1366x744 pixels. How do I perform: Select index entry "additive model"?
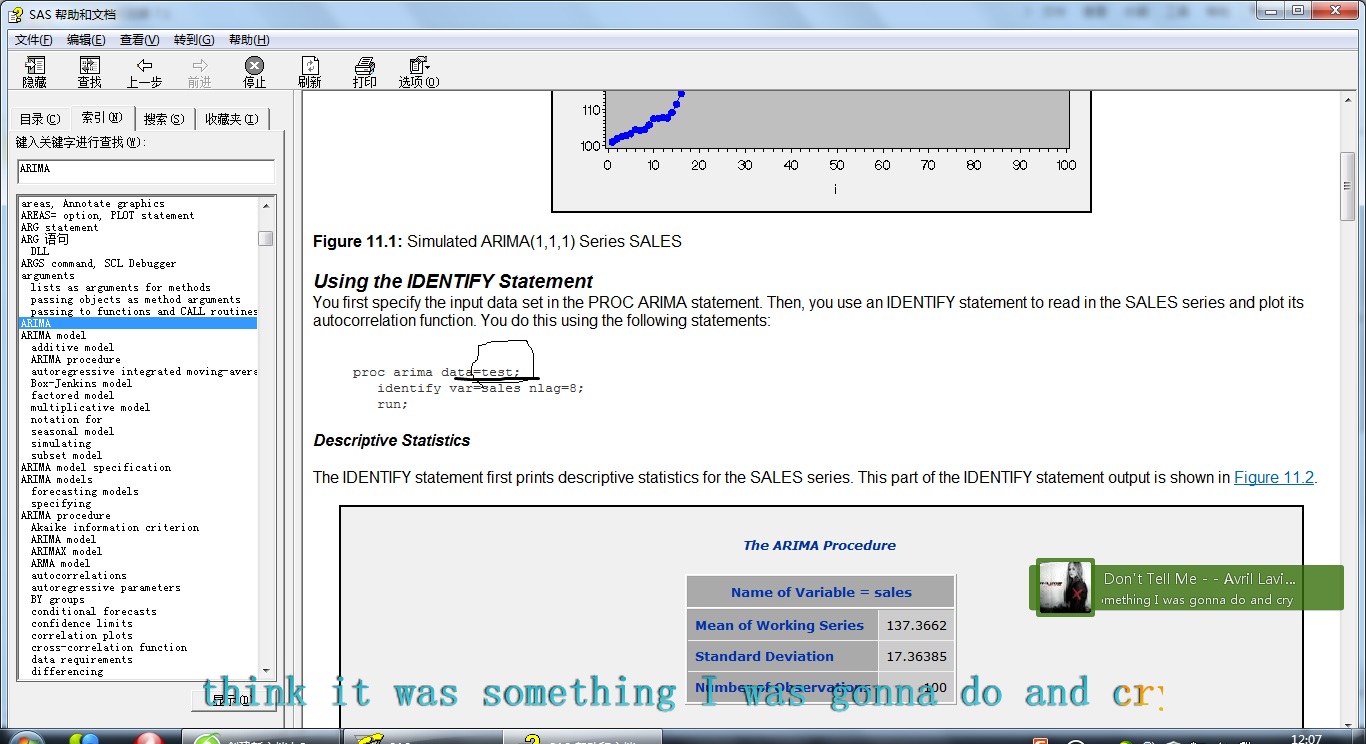(x=72, y=348)
